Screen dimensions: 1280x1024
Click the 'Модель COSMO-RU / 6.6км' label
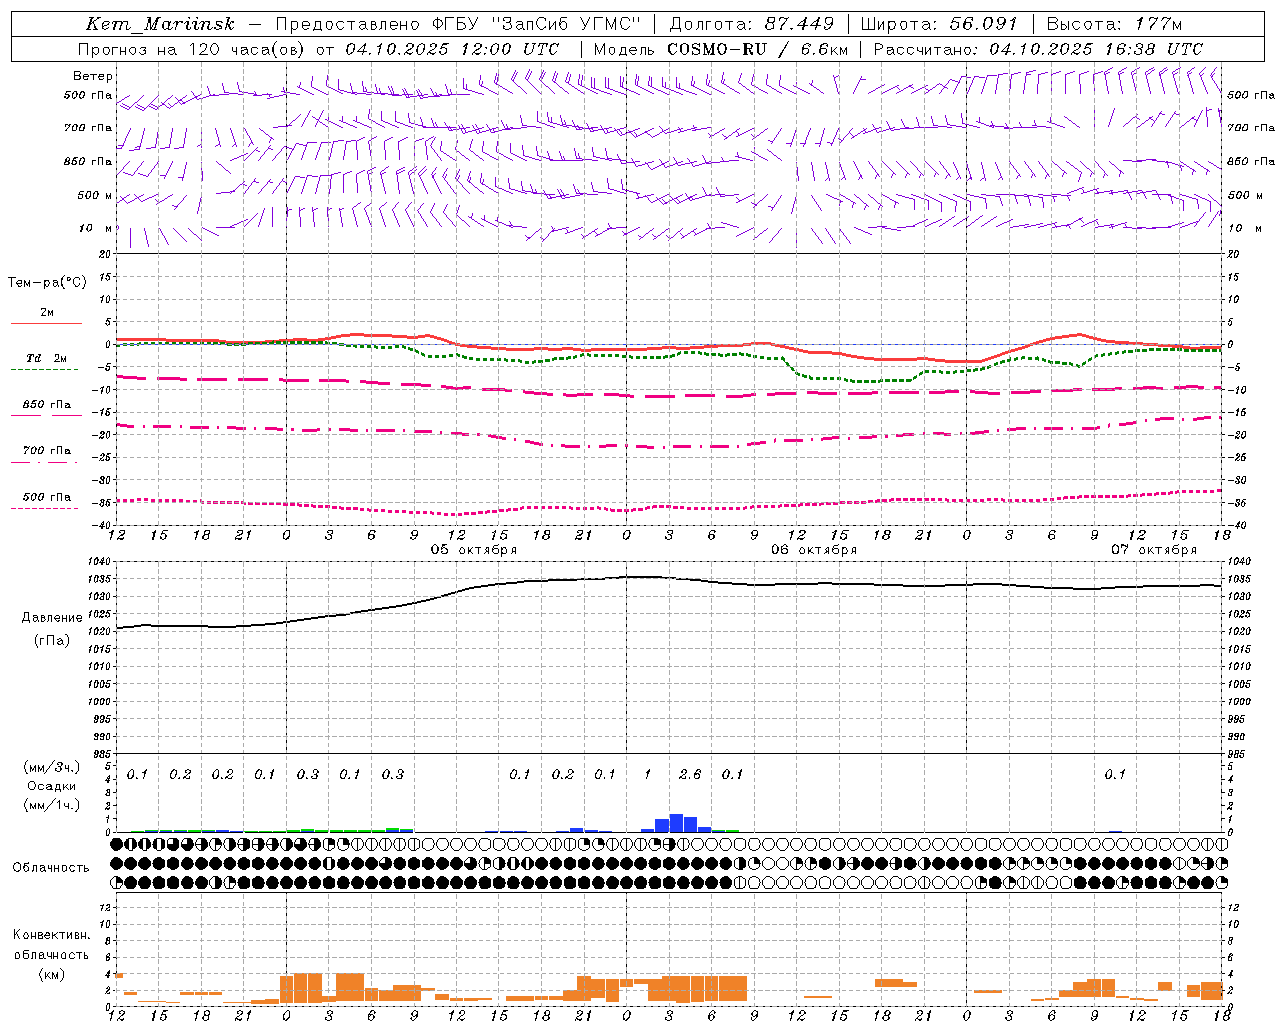[x=721, y=49]
